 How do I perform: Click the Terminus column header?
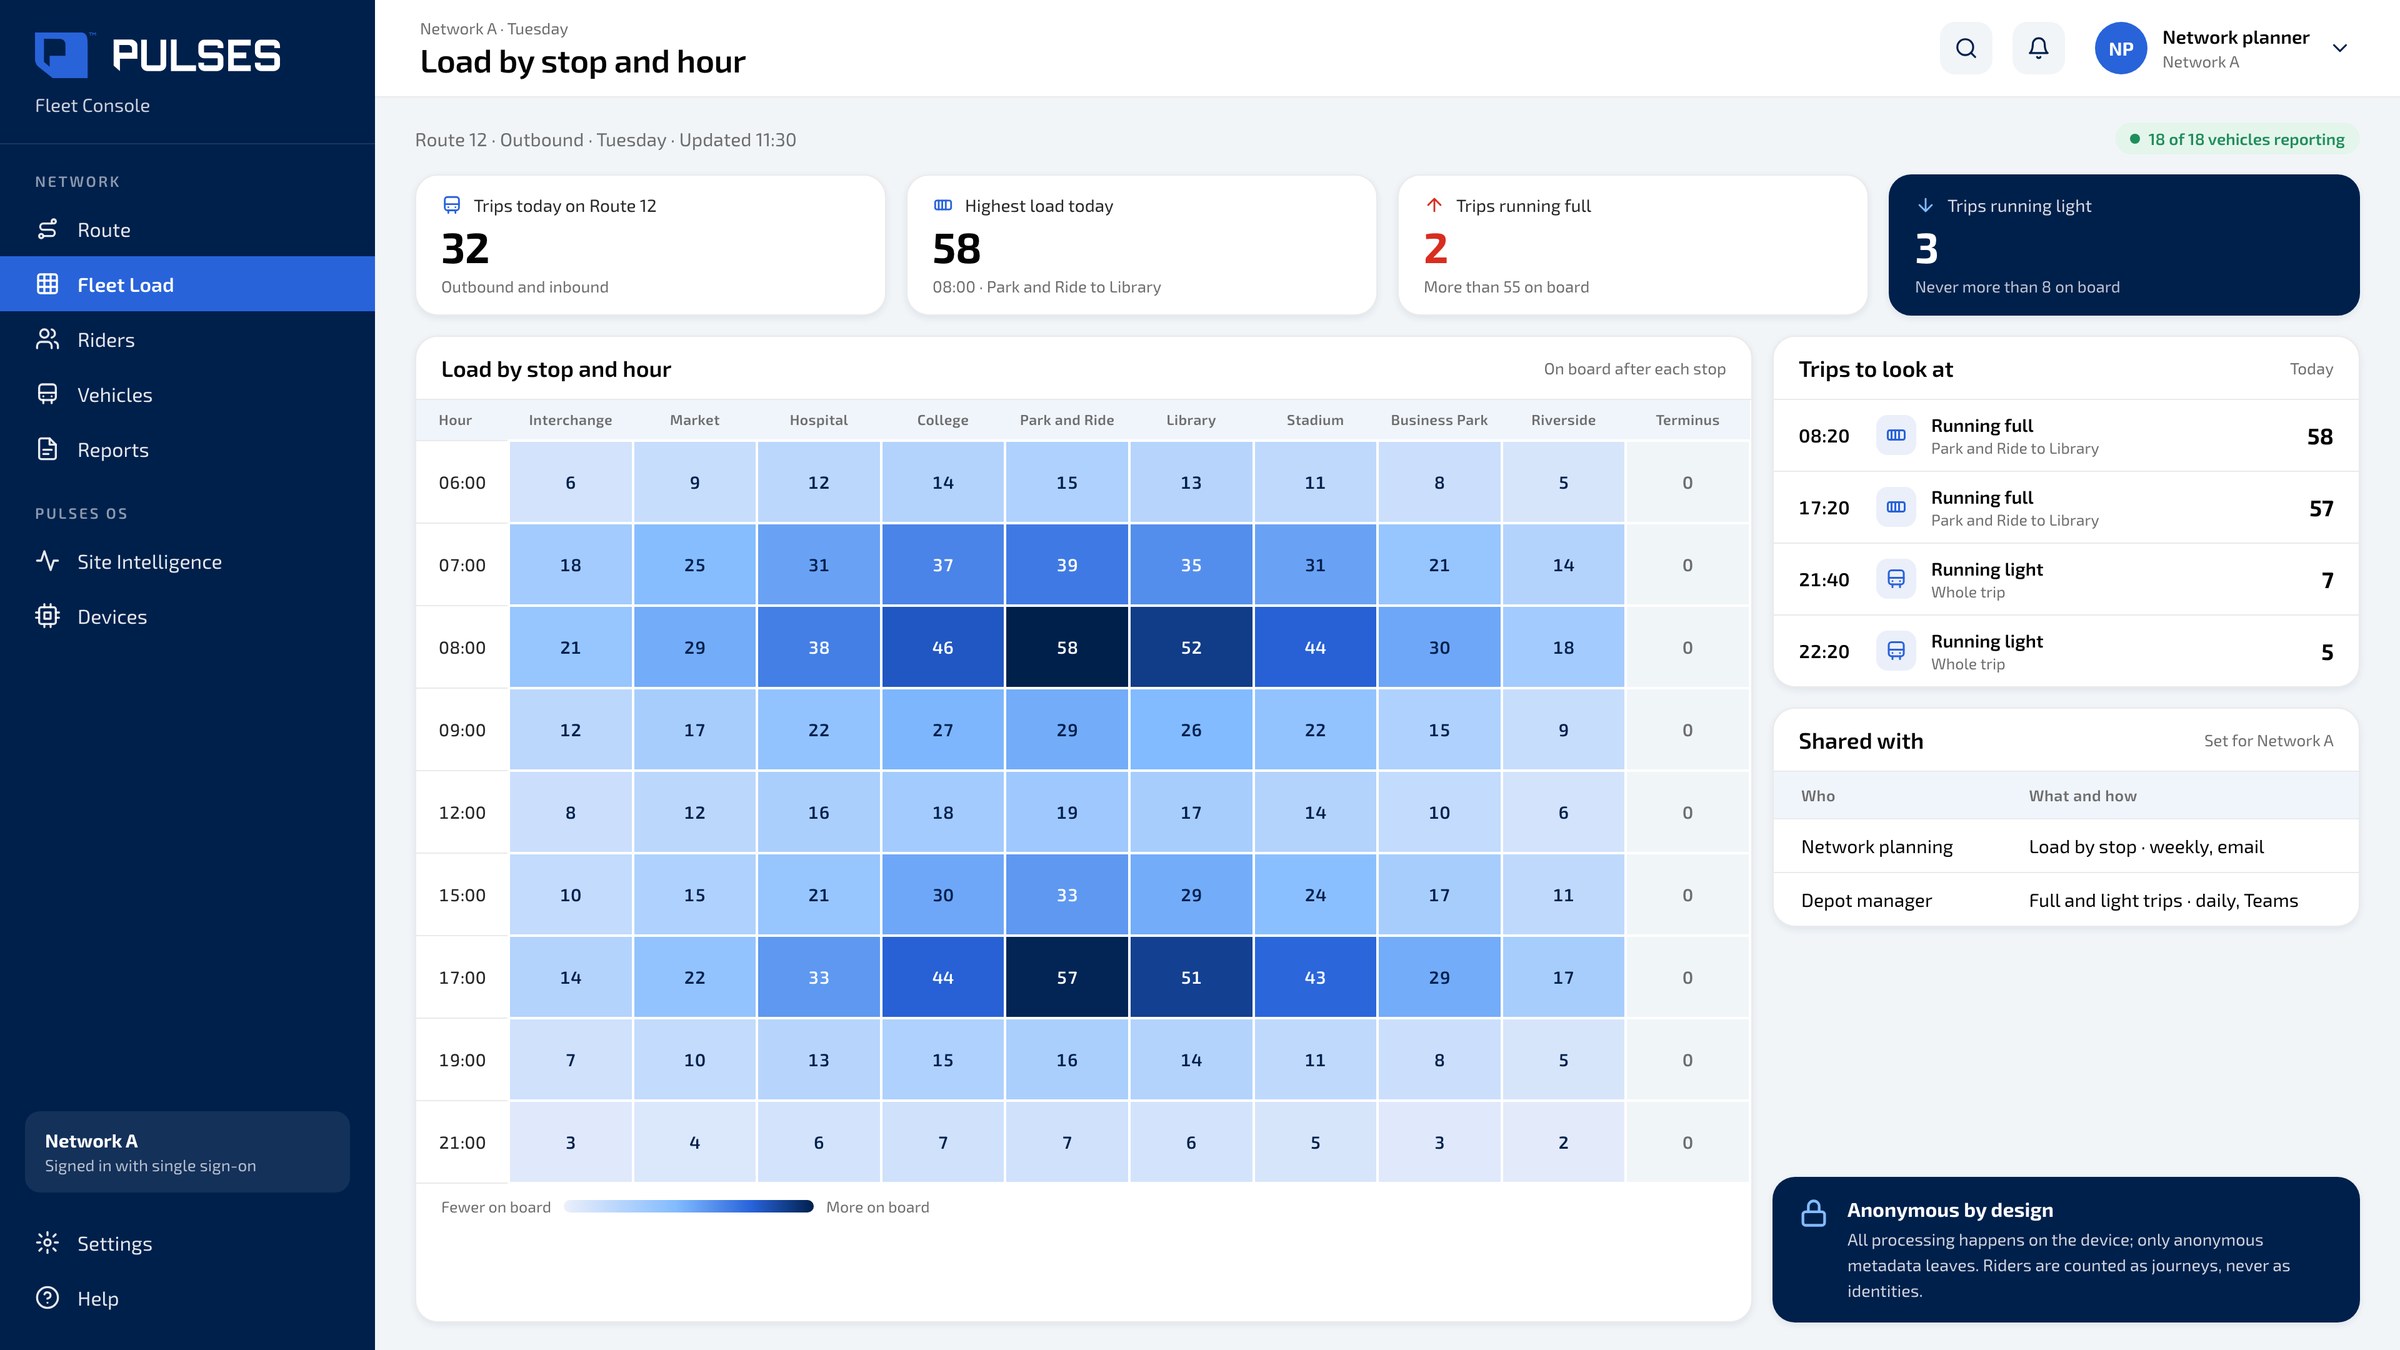tap(1687, 420)
